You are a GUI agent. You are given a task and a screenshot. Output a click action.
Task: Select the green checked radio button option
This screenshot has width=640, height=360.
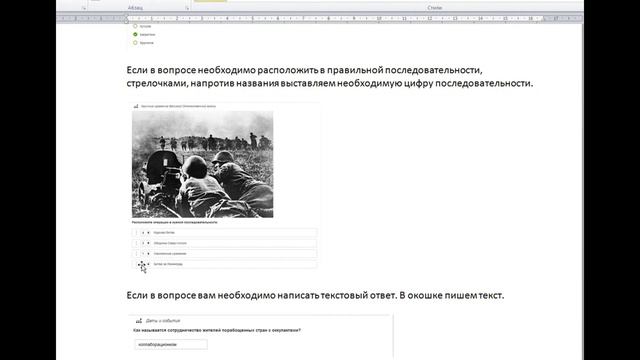[x=135, y=34]
